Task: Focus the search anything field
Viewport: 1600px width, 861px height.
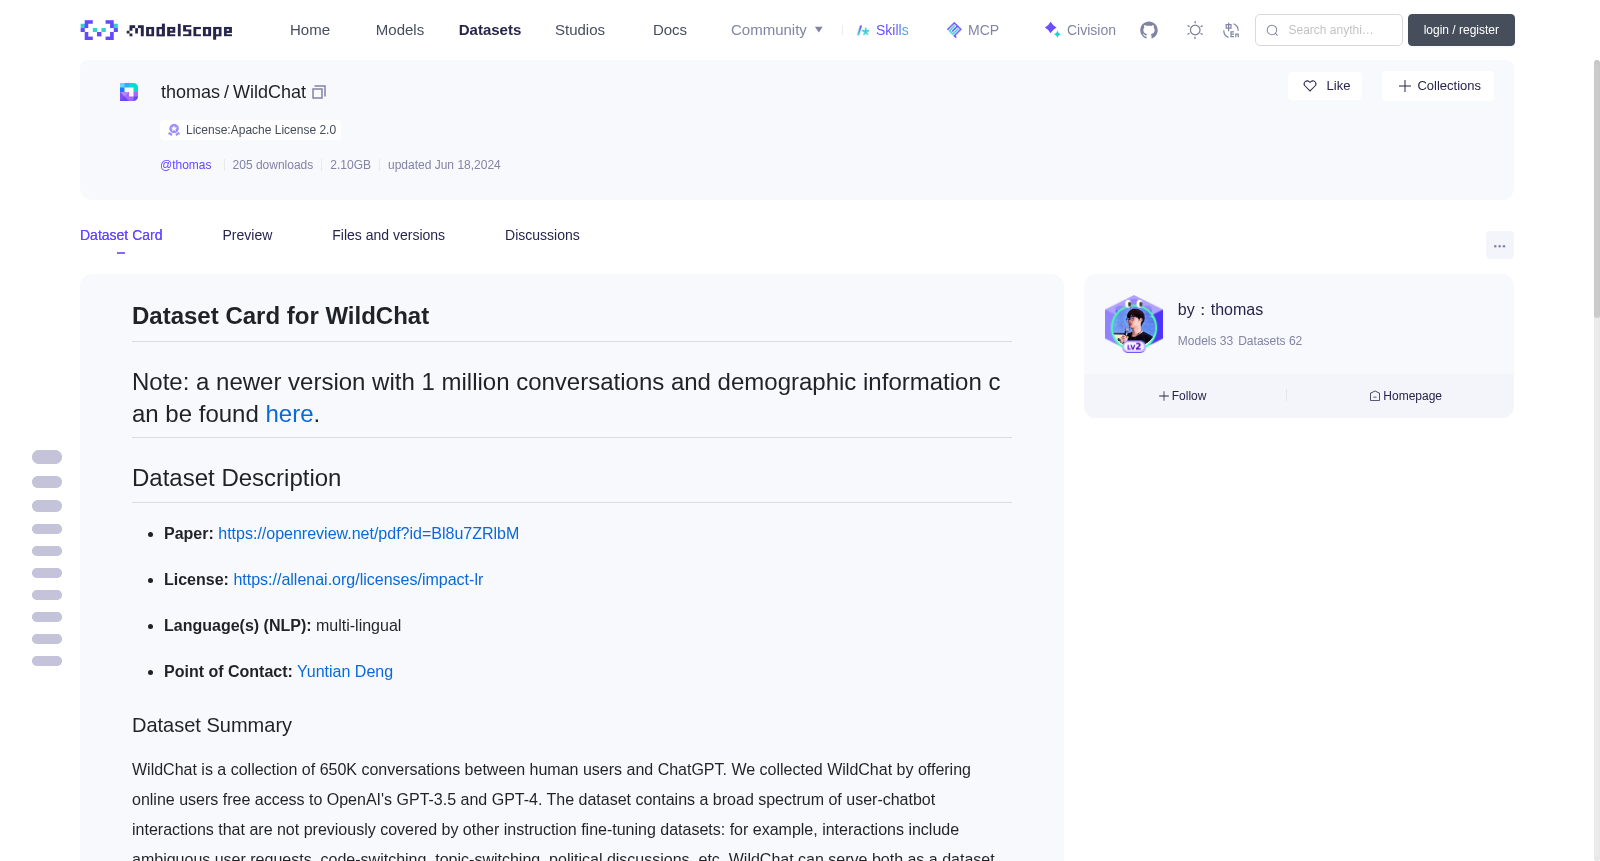Action: (1329, 30)
